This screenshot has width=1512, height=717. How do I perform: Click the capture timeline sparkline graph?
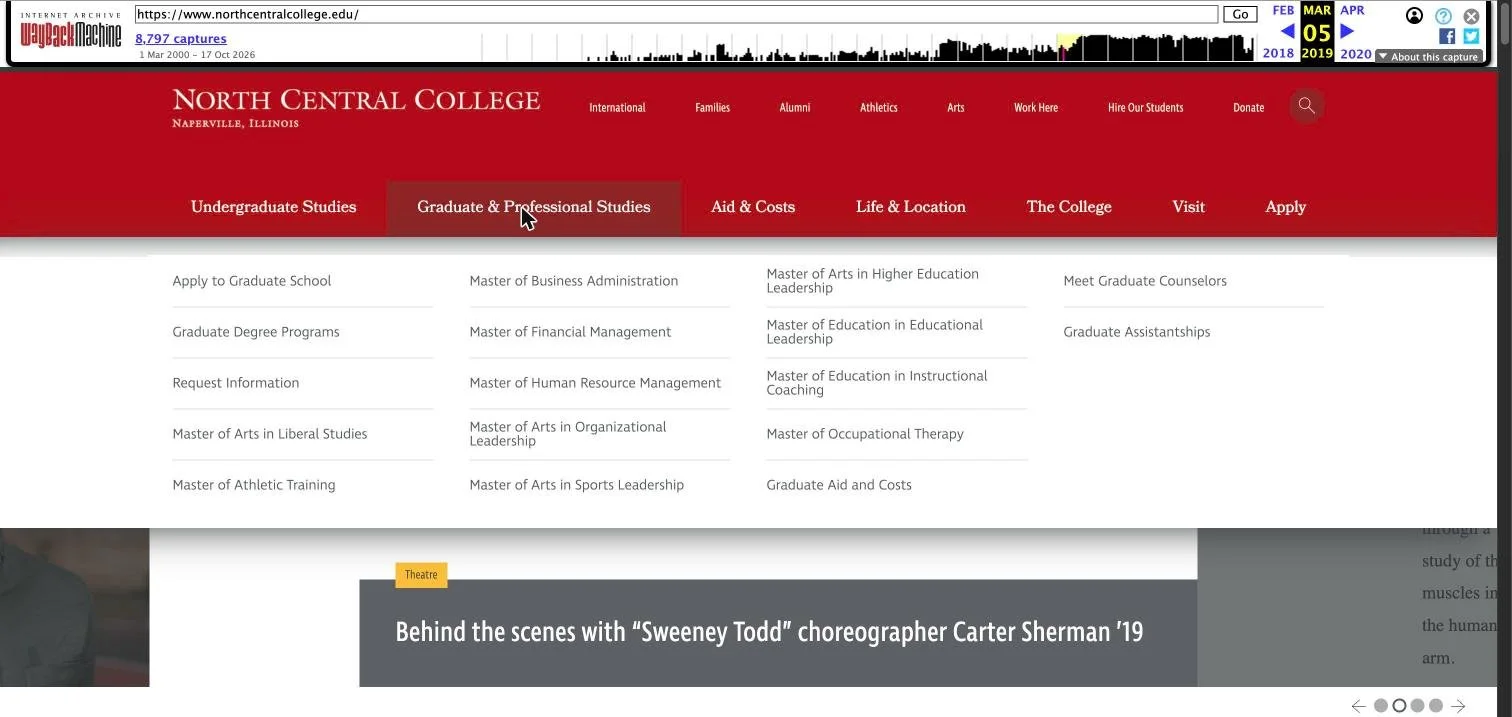tap(868, 47)
